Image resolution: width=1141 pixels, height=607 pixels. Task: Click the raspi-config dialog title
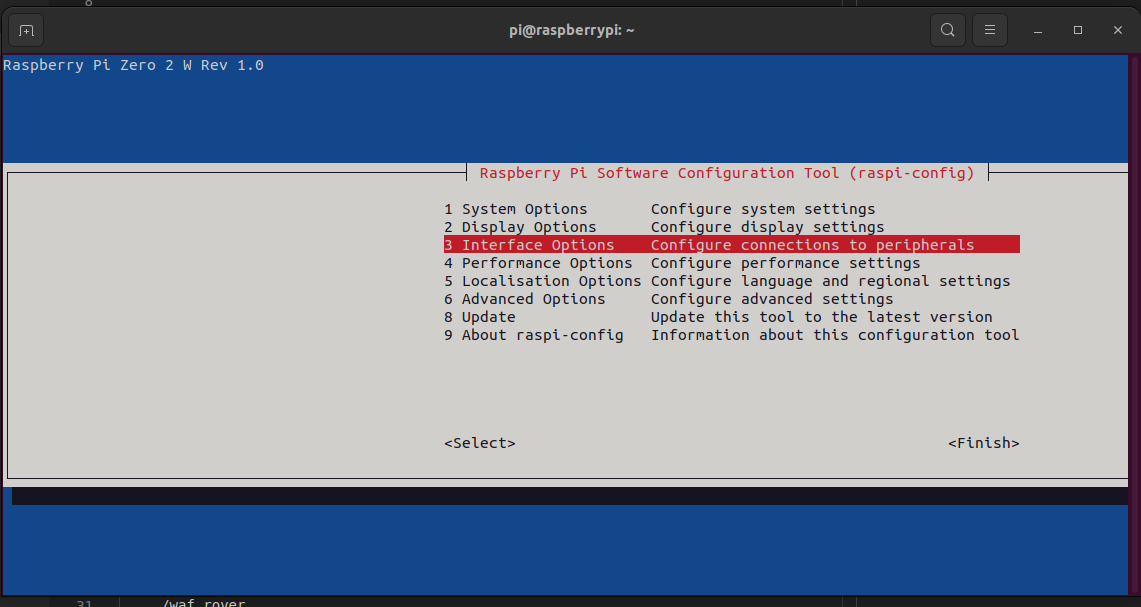pyautogui.click(x=726, y=173)
